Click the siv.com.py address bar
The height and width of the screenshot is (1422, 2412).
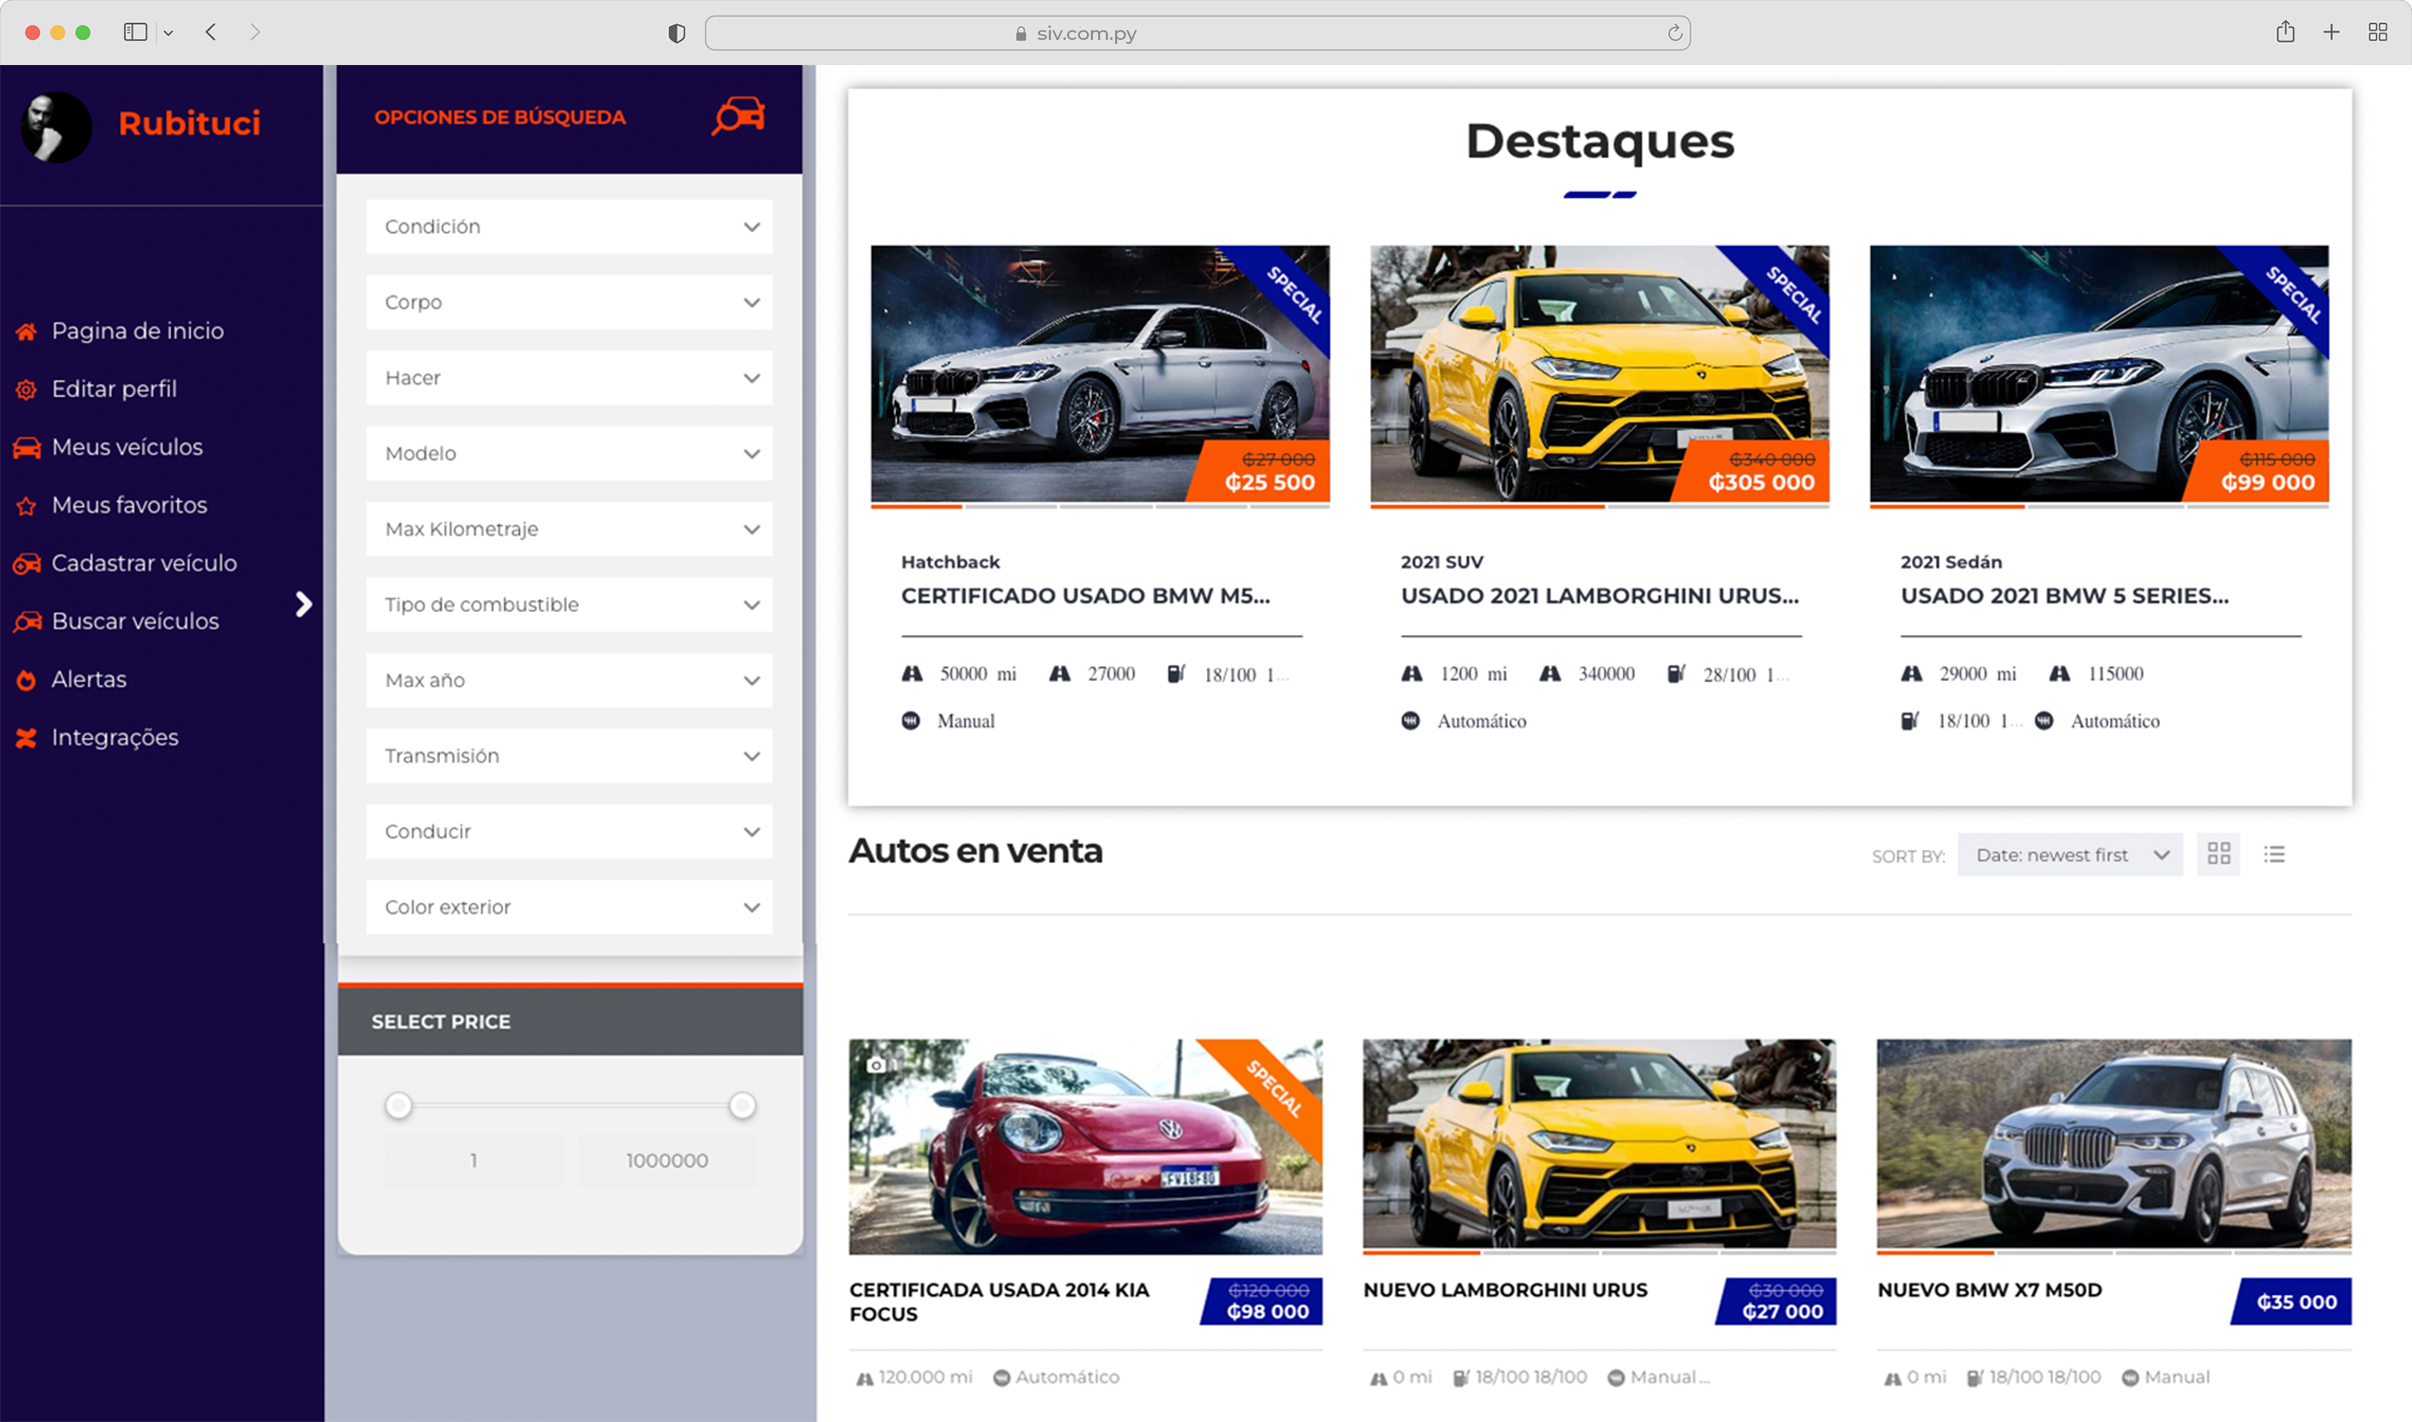click(x=1197, y=33)
